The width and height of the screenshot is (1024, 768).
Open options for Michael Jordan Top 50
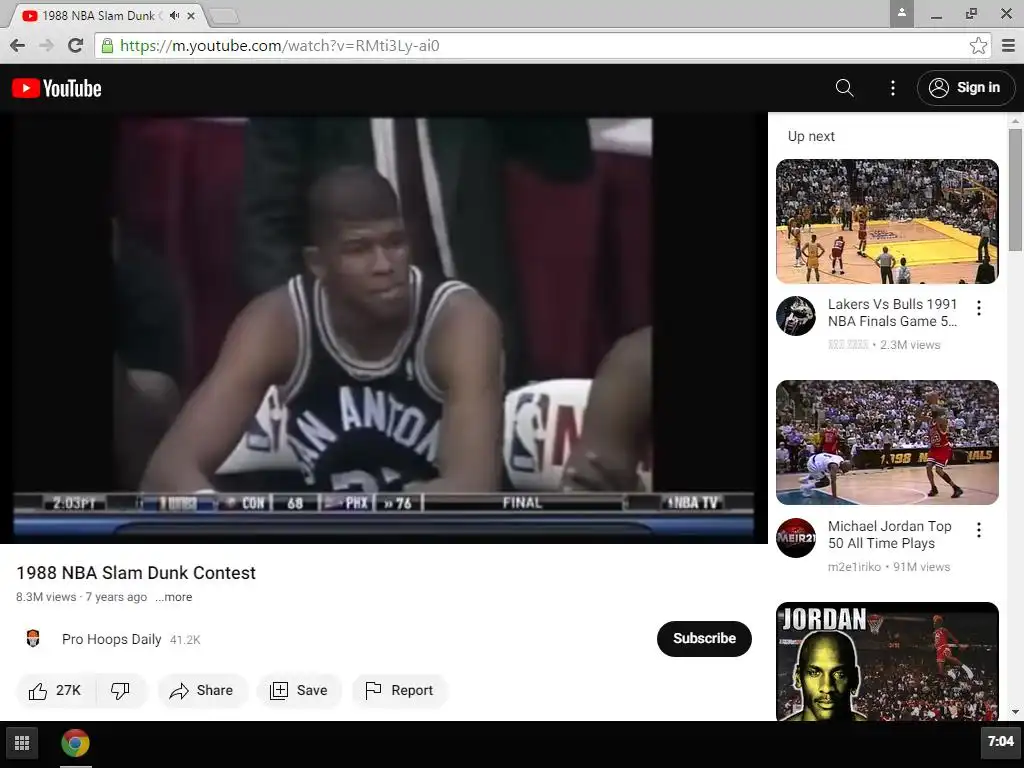(978, 530)
